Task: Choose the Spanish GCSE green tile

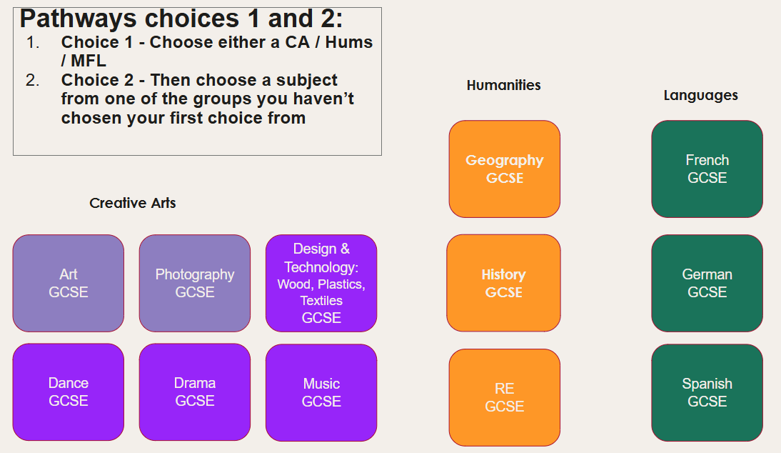Action: click(707, 393)
